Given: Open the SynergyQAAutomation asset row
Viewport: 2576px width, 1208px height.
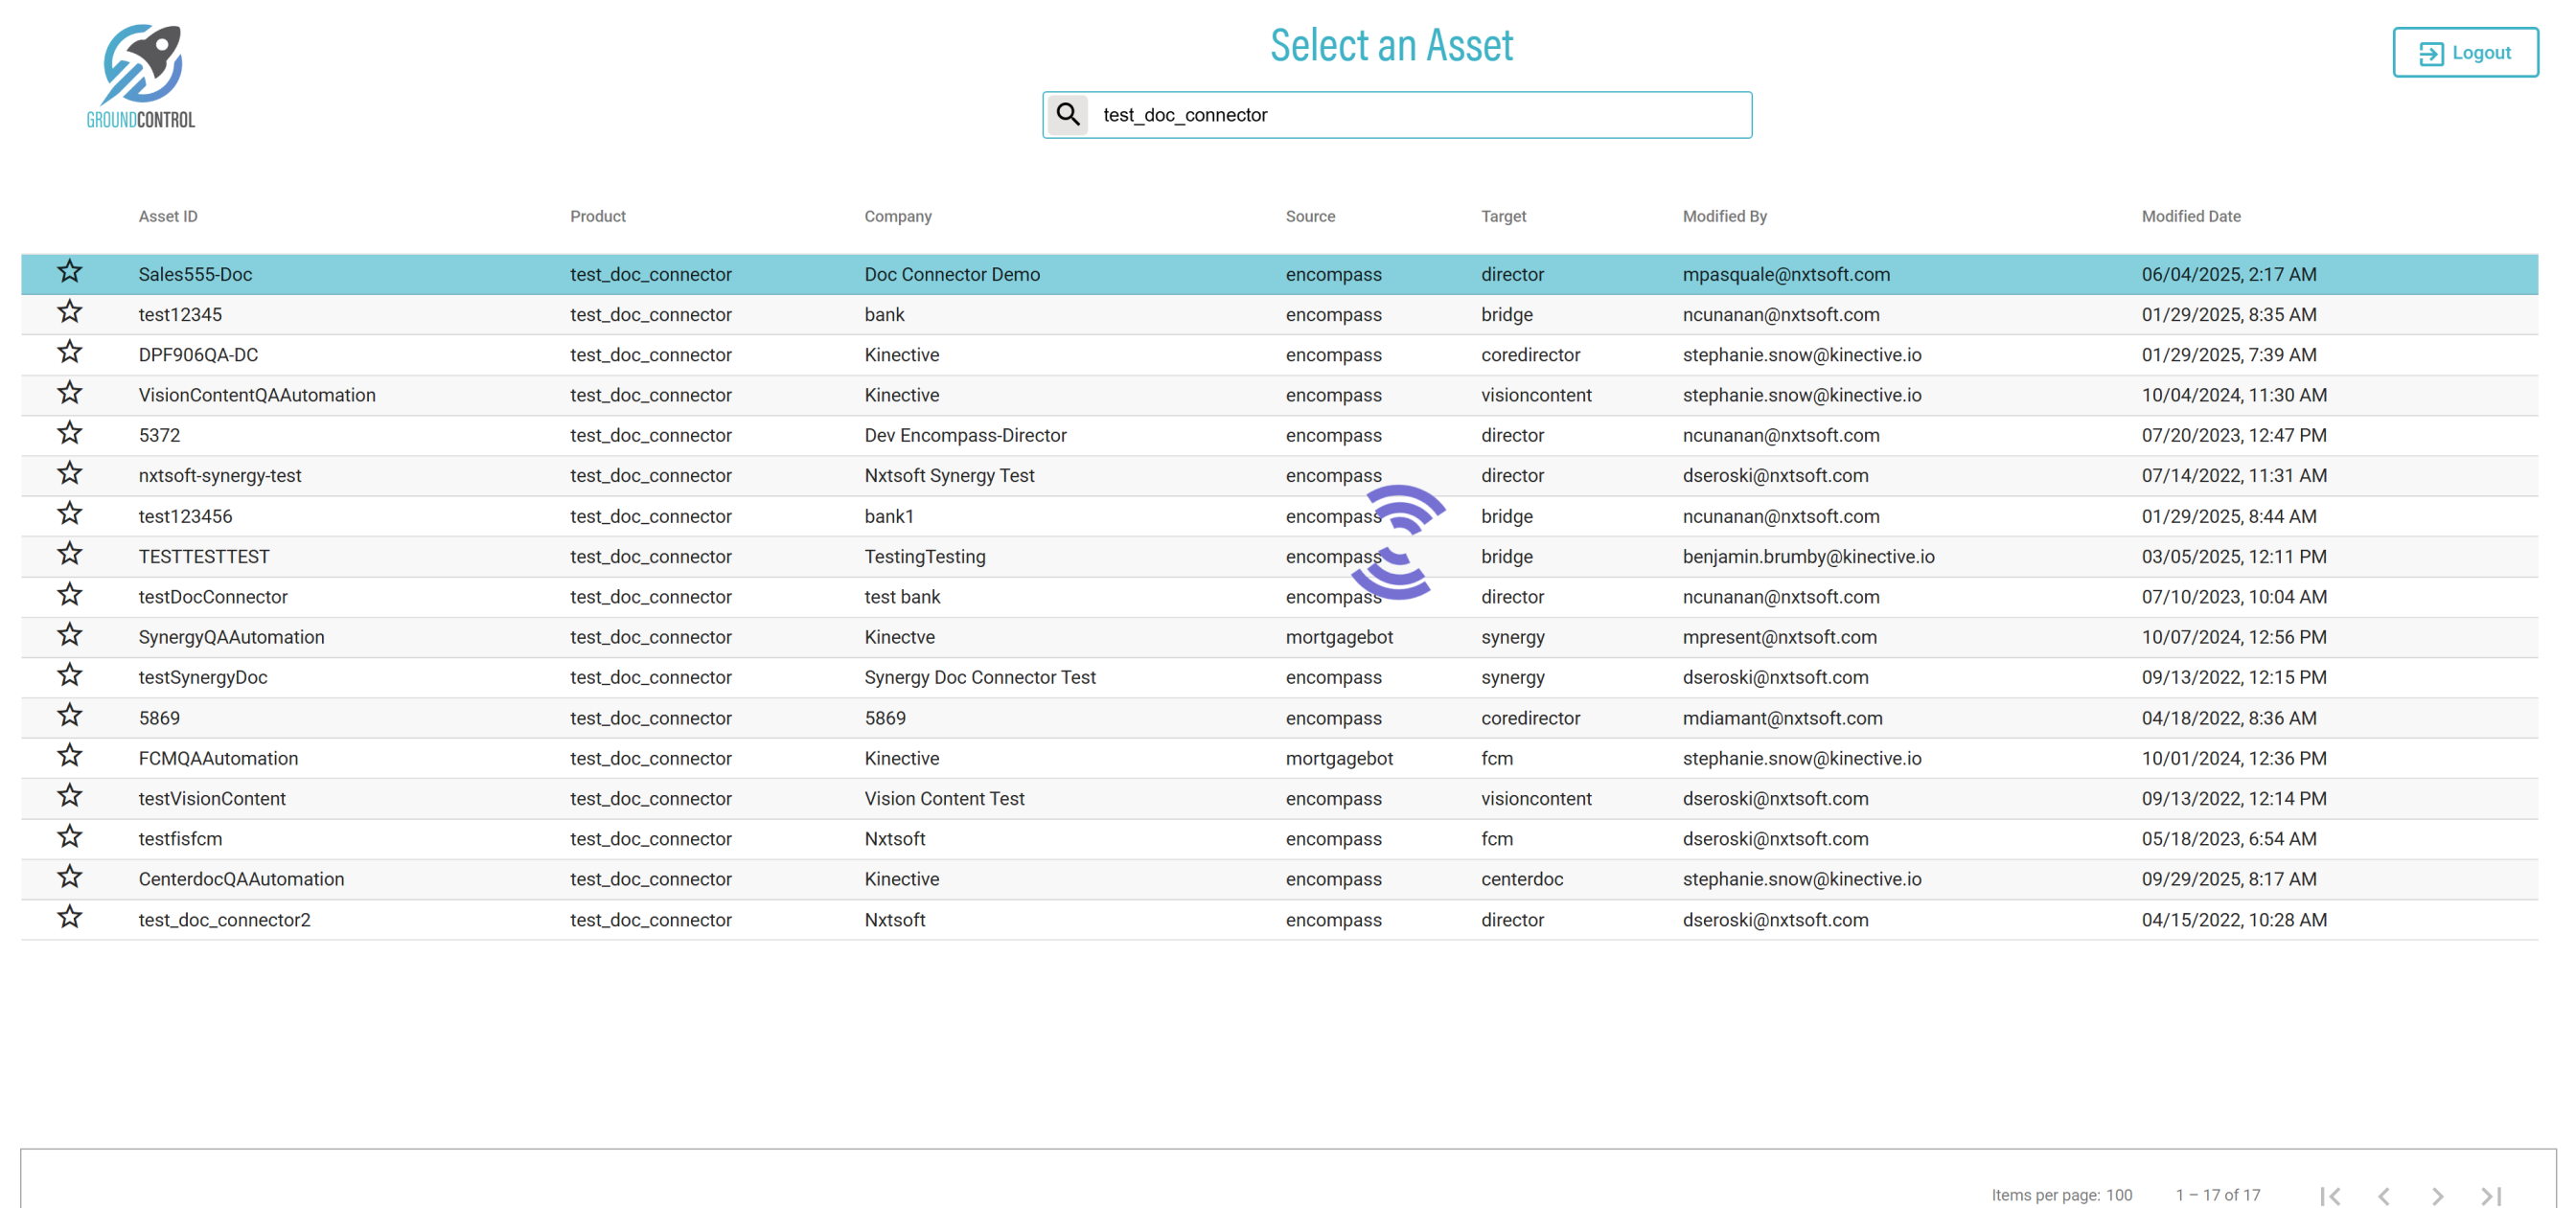Looking at the screenshot, I should pos(231,637).
